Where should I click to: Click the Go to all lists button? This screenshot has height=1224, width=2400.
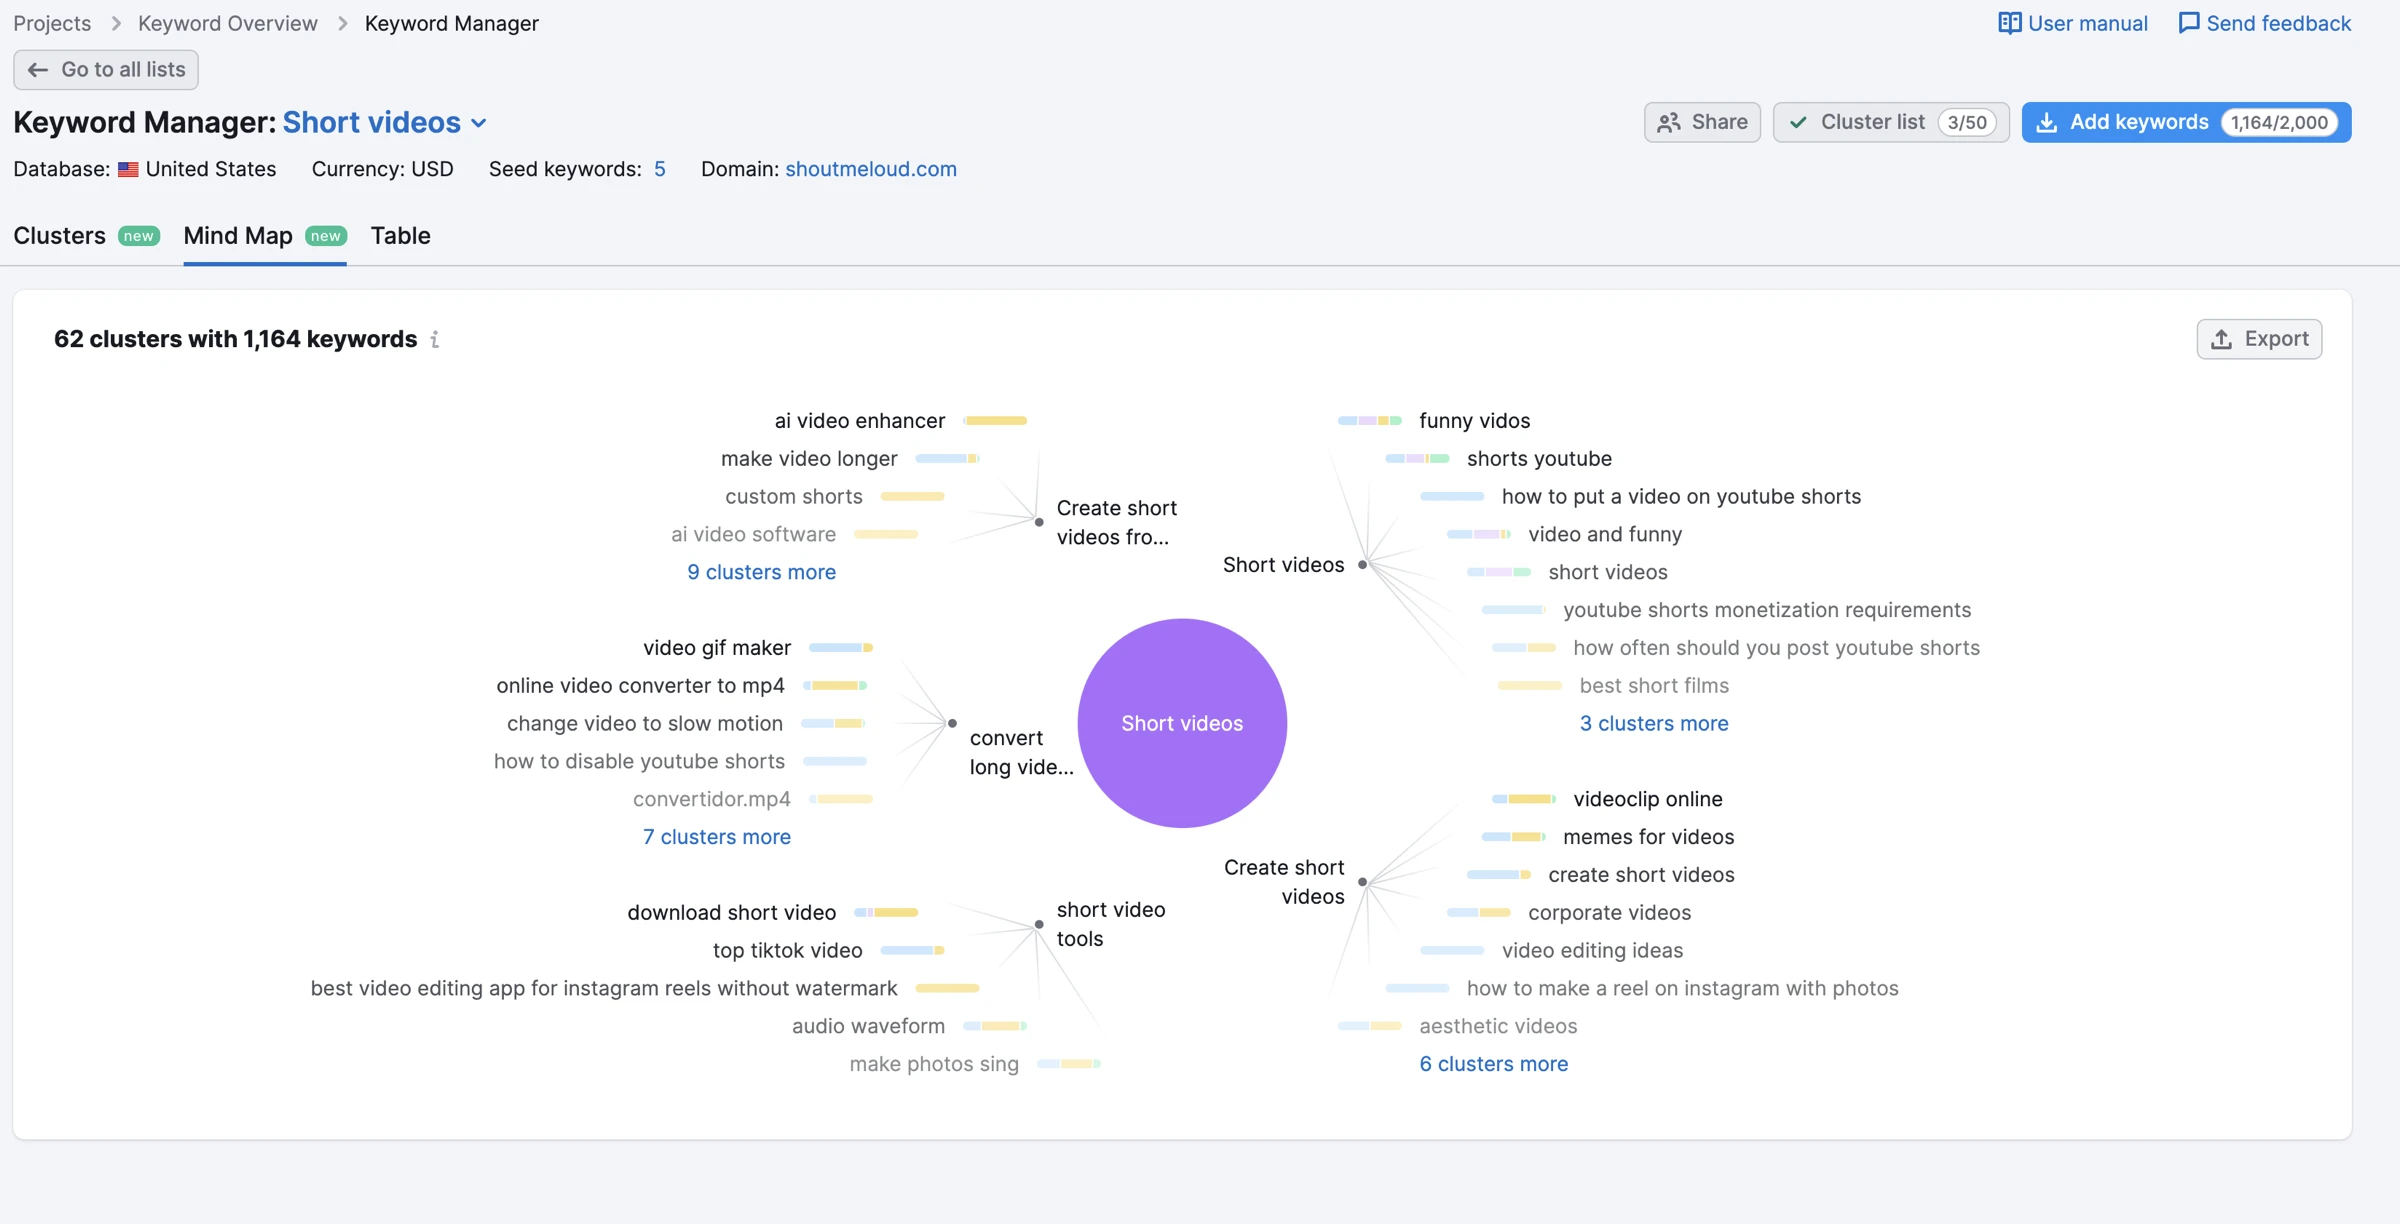[106, 70]
